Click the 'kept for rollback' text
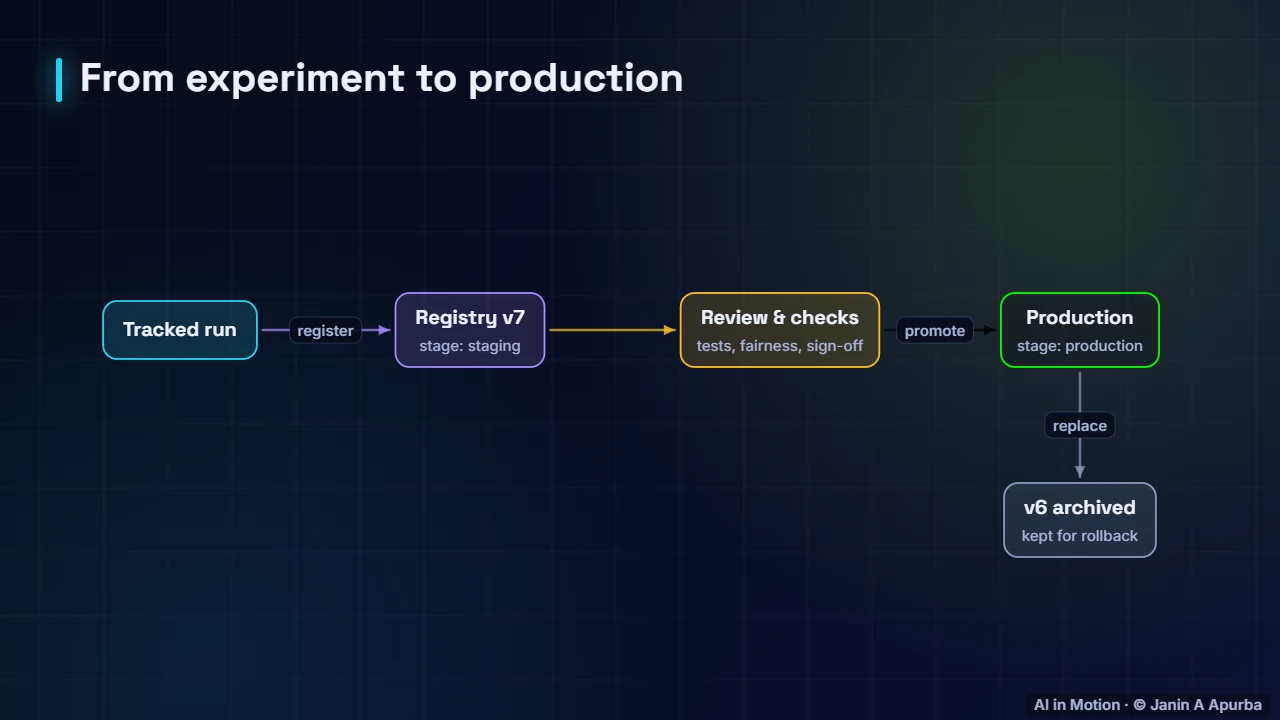Image resolution: width=1280 pixels, height=720 pixels. point(1080,536)
